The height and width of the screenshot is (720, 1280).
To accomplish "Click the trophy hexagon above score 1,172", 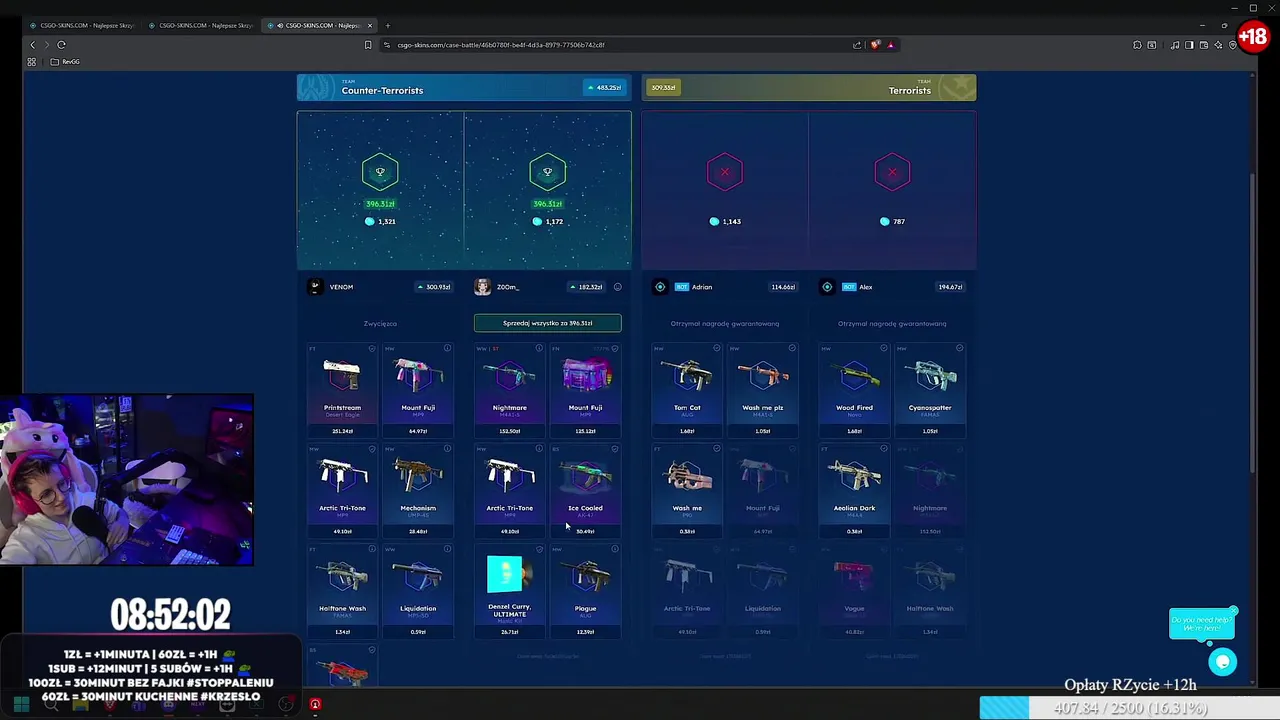I will coord(547,172).
